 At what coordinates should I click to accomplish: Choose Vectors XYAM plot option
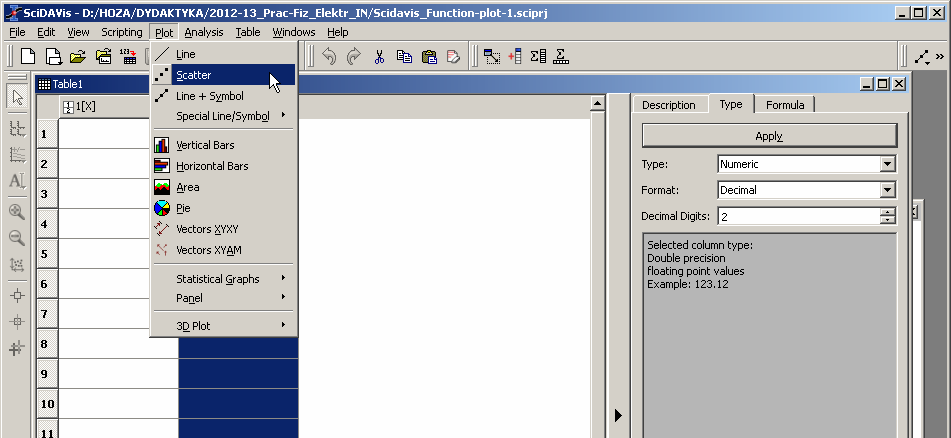point(224,250)
